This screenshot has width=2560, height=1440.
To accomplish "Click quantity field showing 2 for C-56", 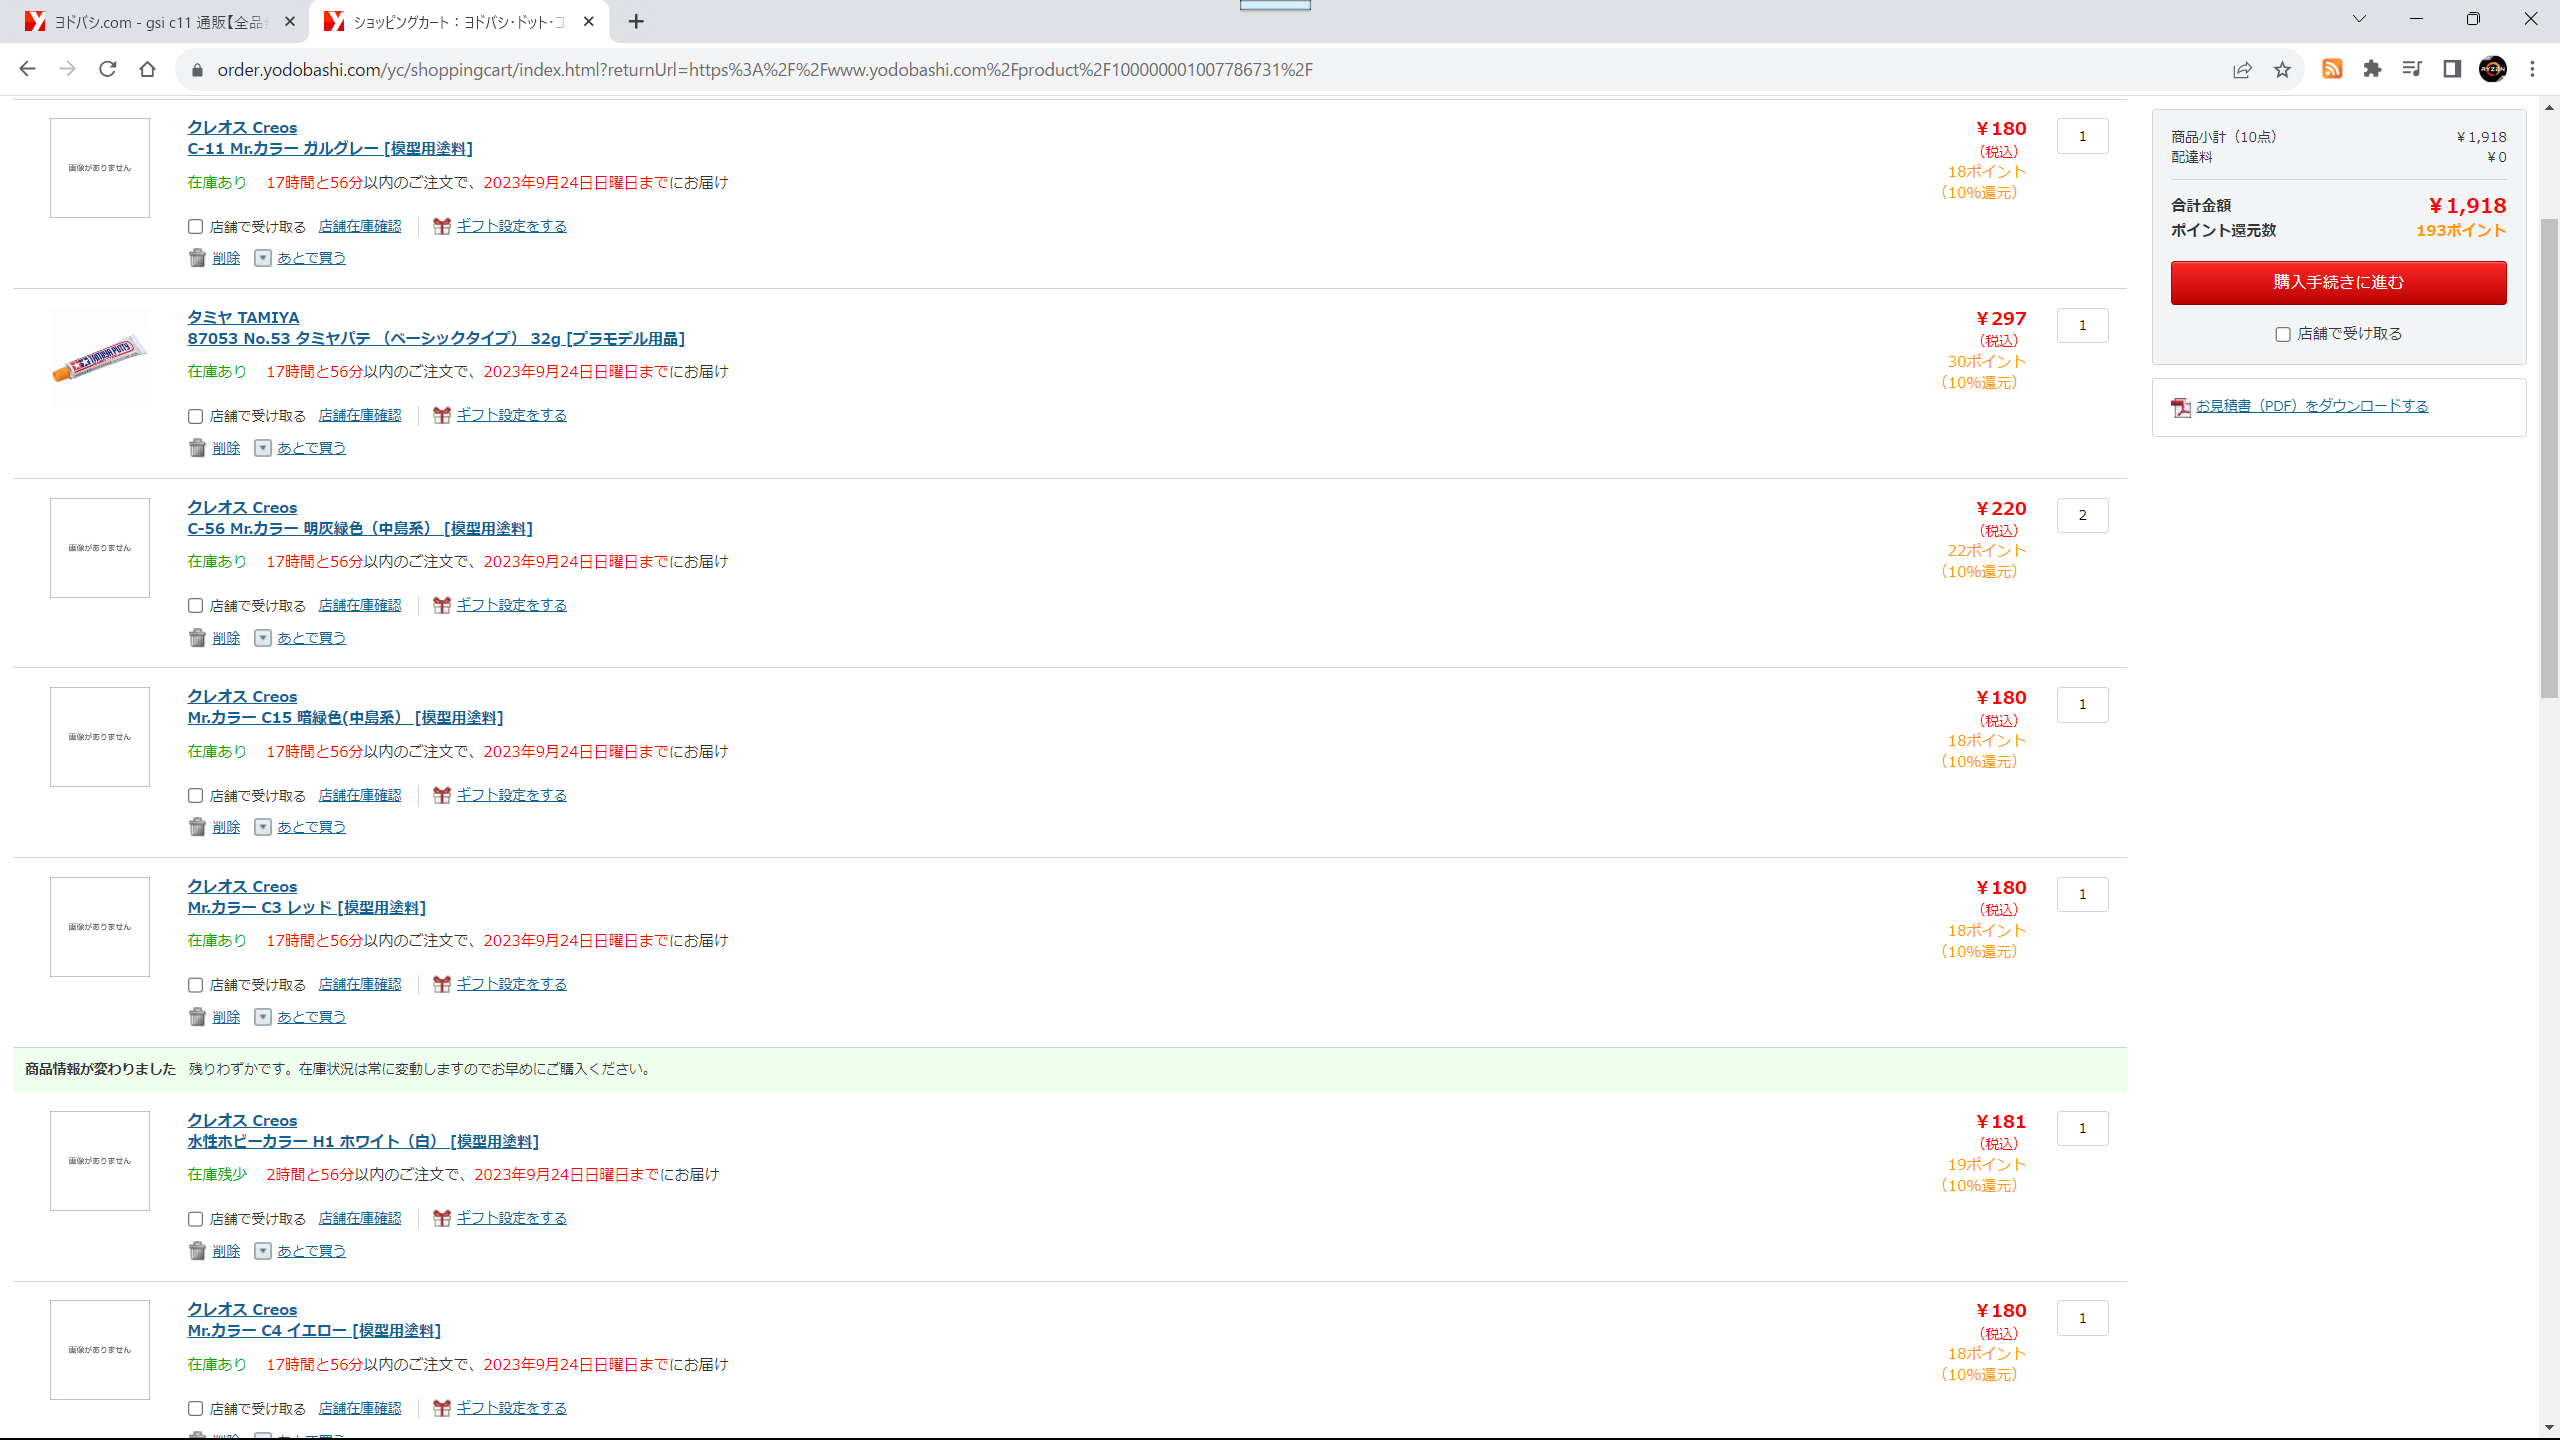I will [2083, 515].
